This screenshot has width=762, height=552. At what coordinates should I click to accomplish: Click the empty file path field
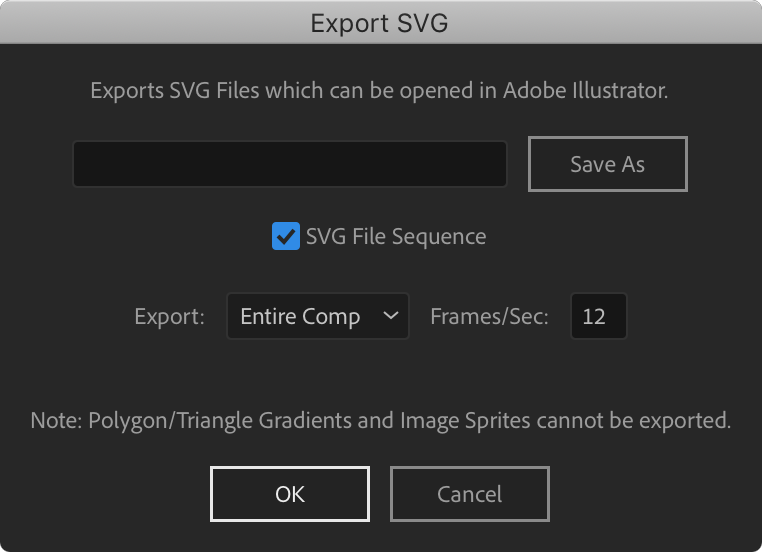pyautogui.click(x=290, y=164)
